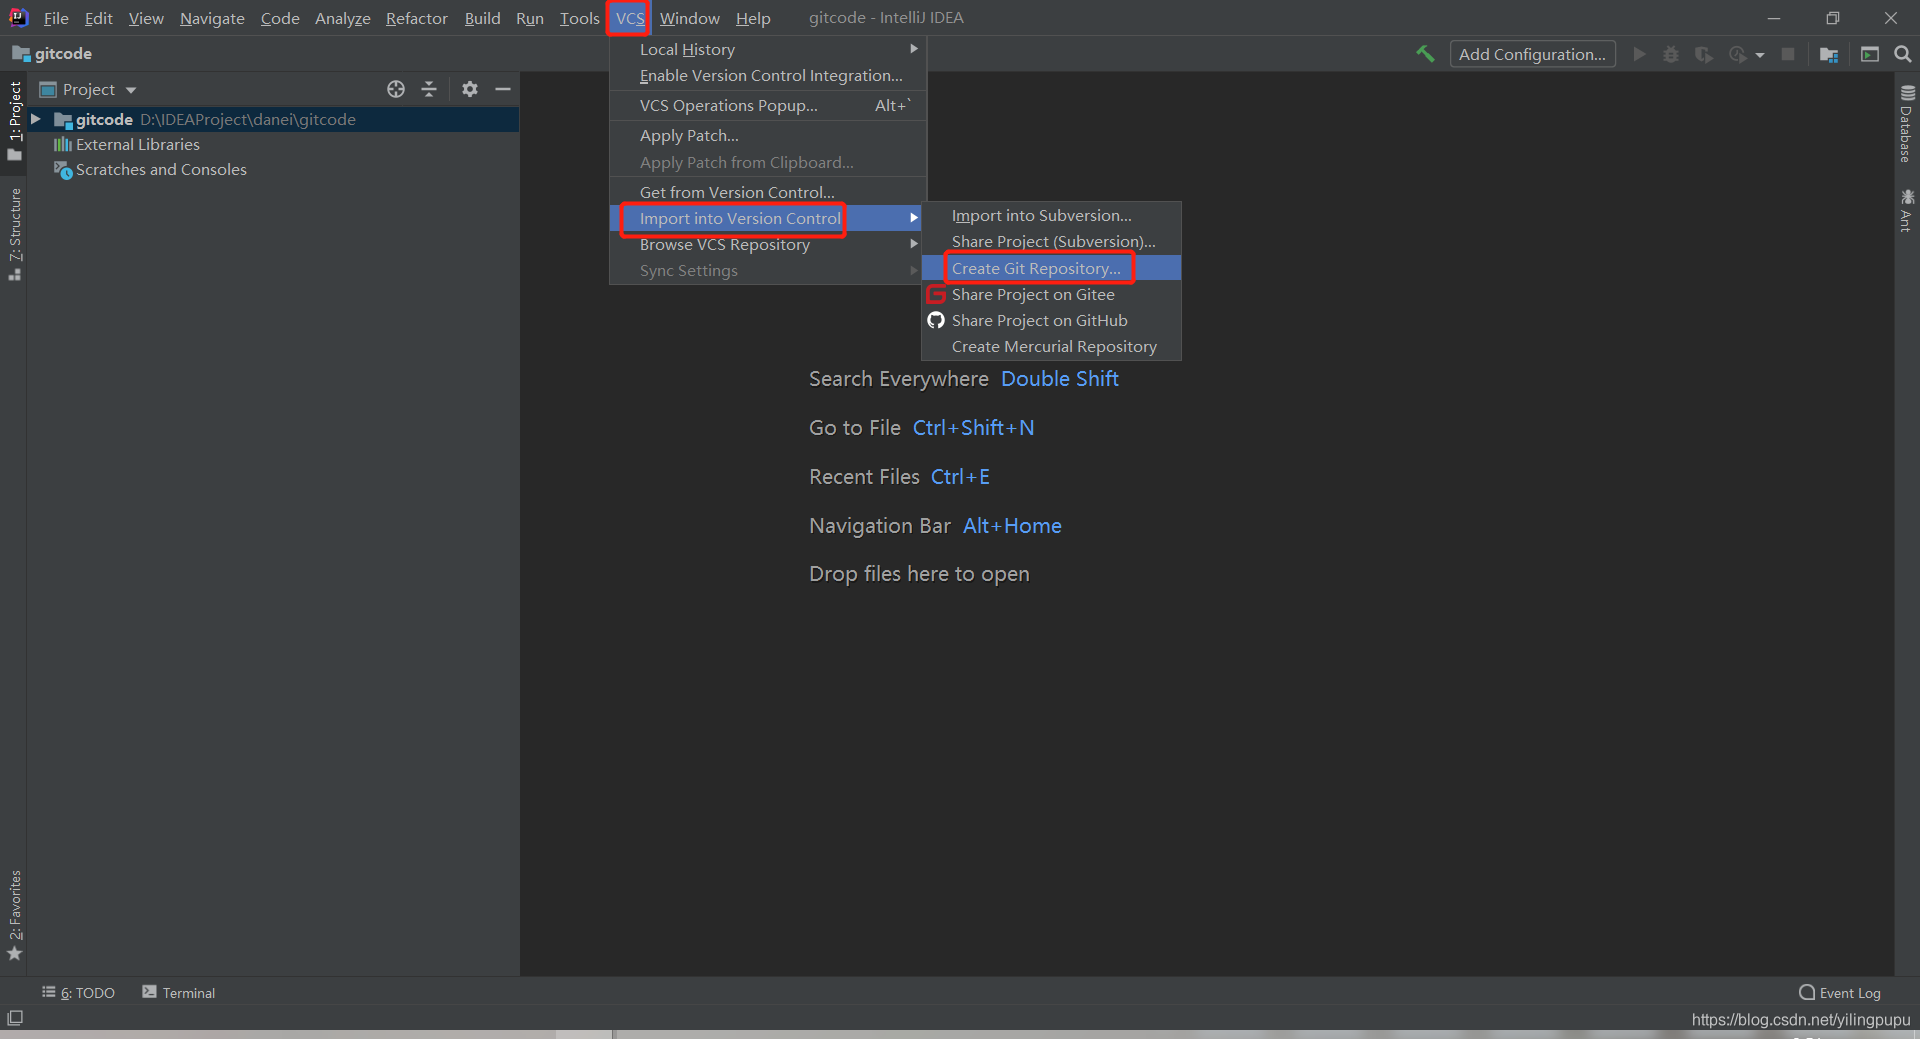
Task: Click the Run with Coverage icon
Action: pos(1704,54)
